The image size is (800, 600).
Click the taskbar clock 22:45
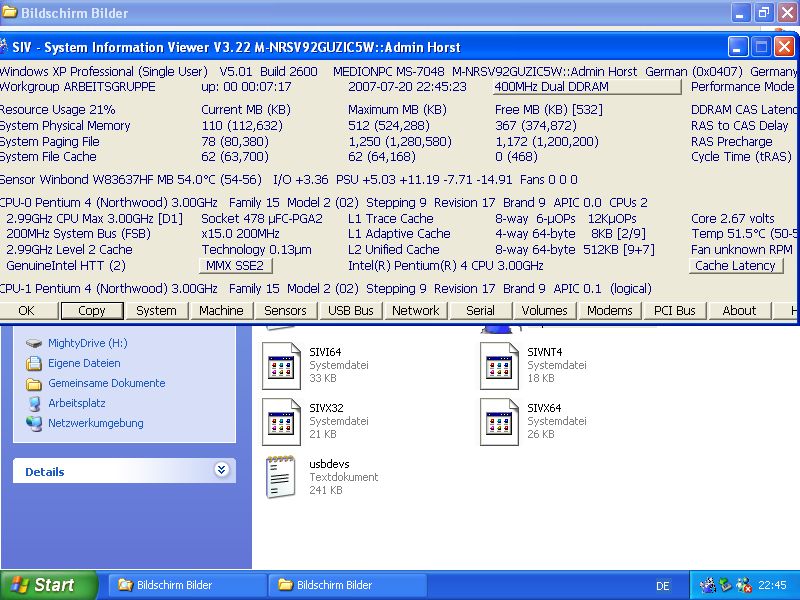coord(772,585)
